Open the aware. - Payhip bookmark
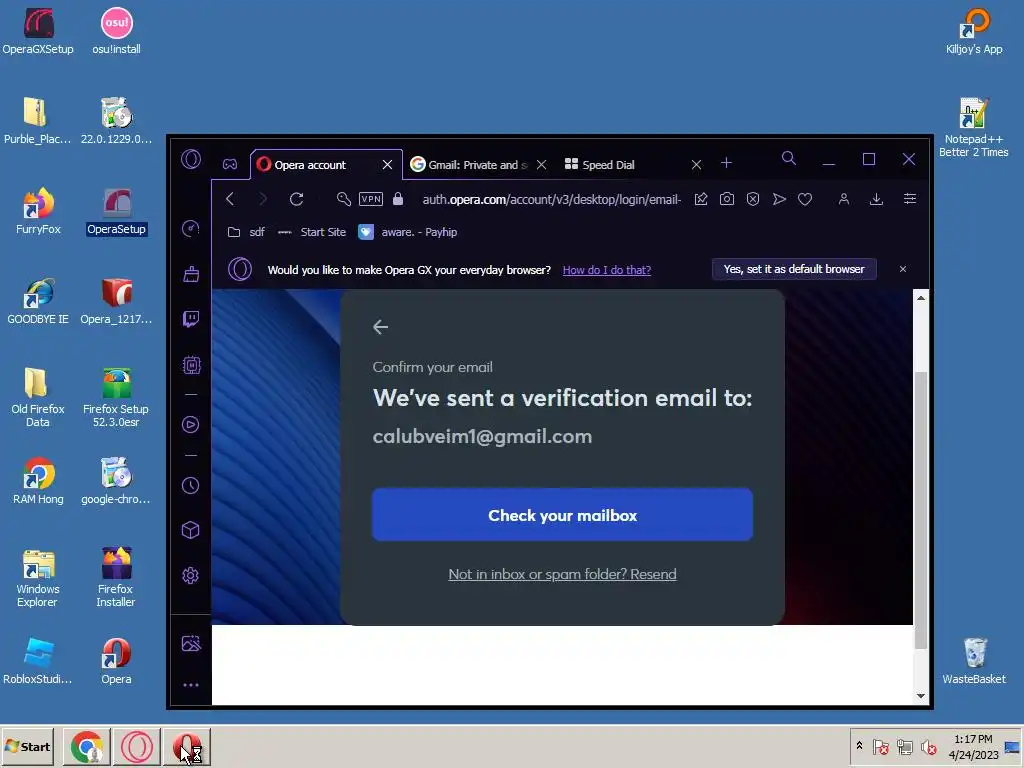1024x768 pixels. pos(408,232)
